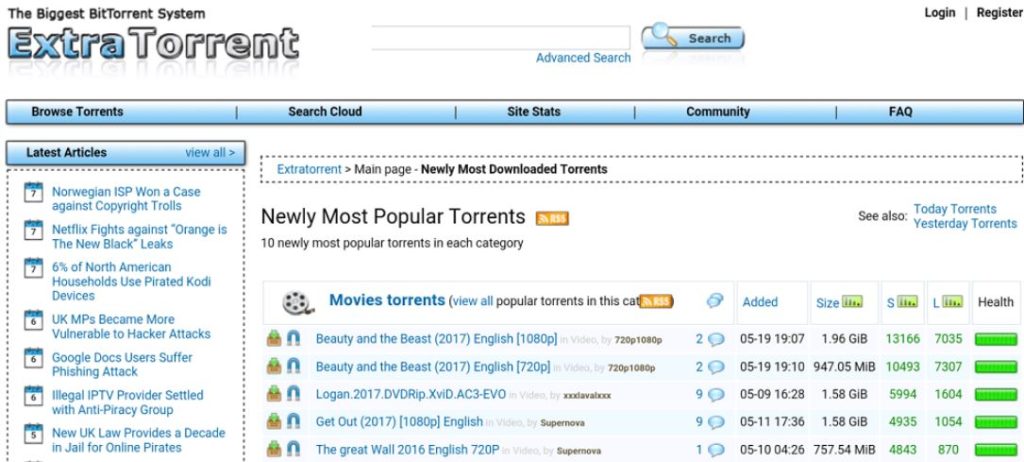1024x462 pixels.
Task: Open comments bubble for The great Wall 2016
Action: 716,450
